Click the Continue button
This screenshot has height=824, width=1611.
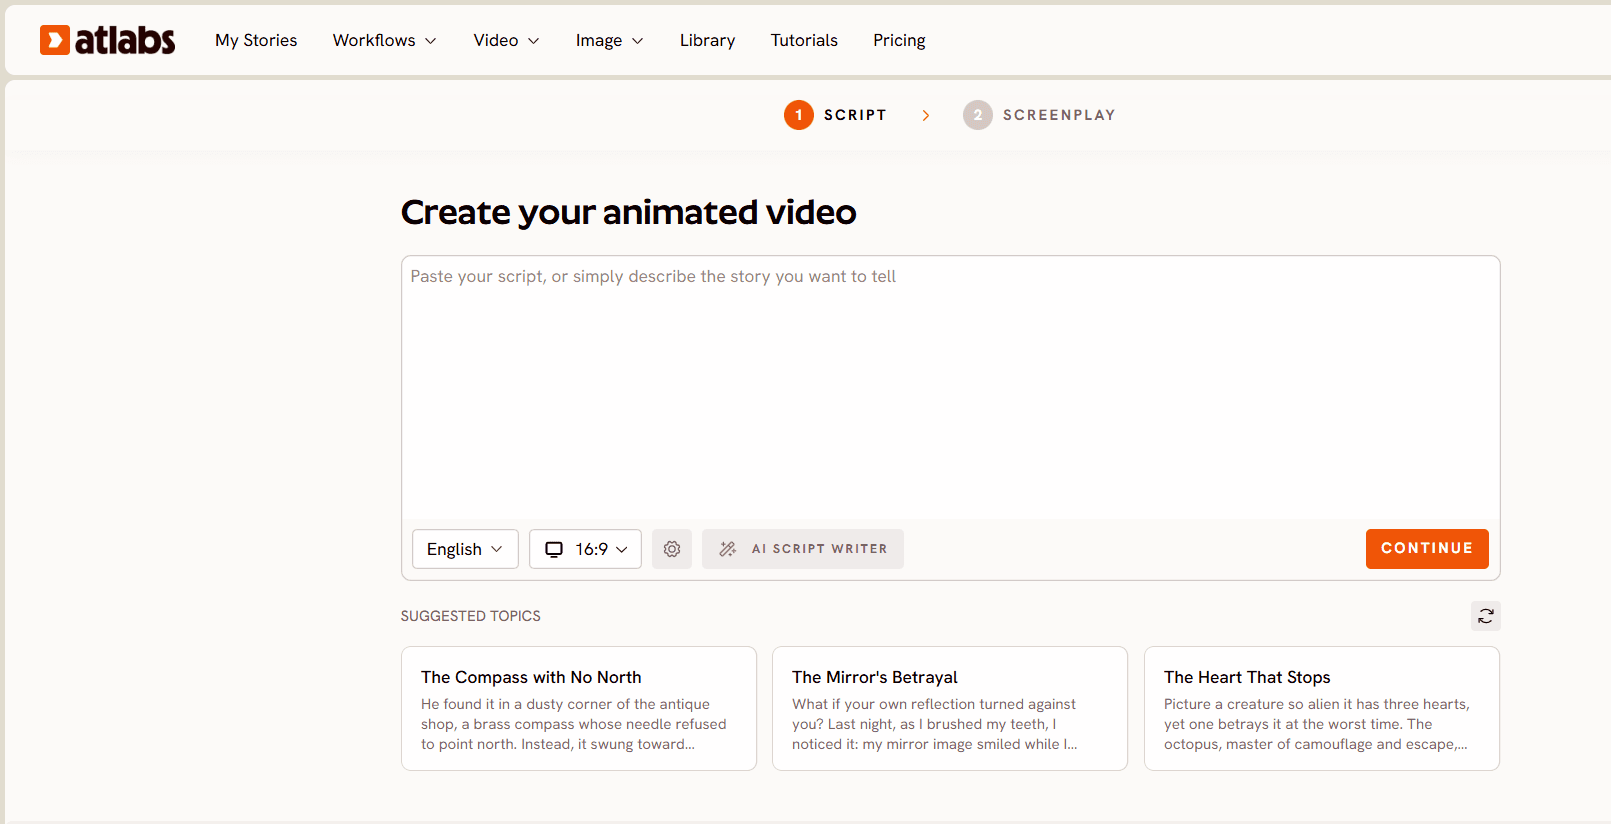[x=1427, y=549]
